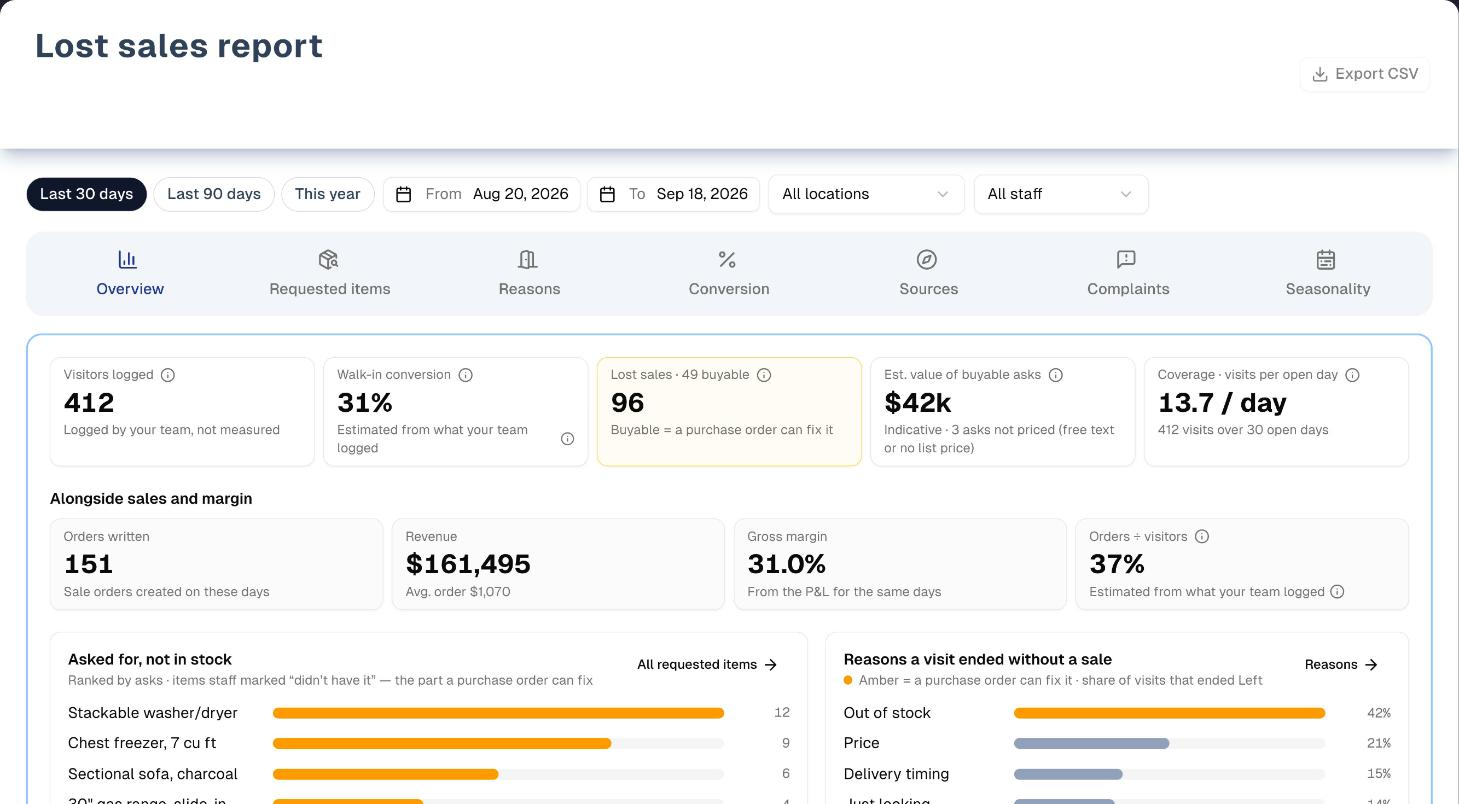Click info icon after 'Estimated from what your team logged' in Orders ÷ visitors card
Image resolution: width=1459 pixels, height=804 pixels.
click(x=1337, y=592)
